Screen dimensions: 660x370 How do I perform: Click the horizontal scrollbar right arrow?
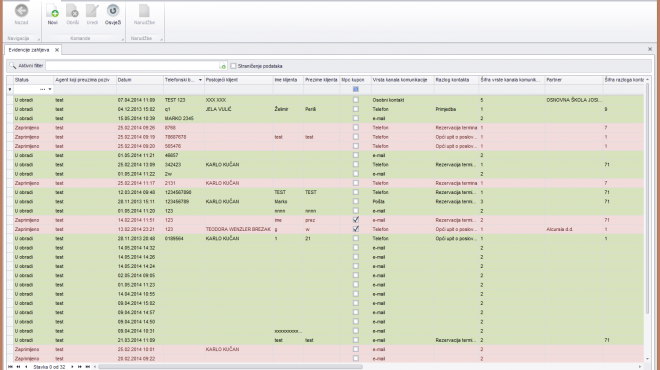tap(640, 367)
